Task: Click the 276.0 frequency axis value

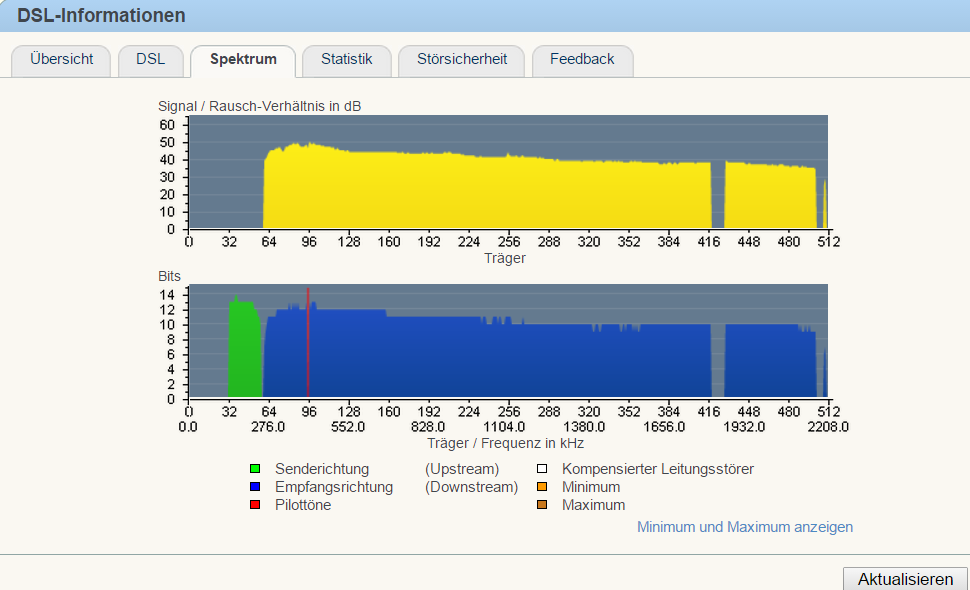Action: 268,427
